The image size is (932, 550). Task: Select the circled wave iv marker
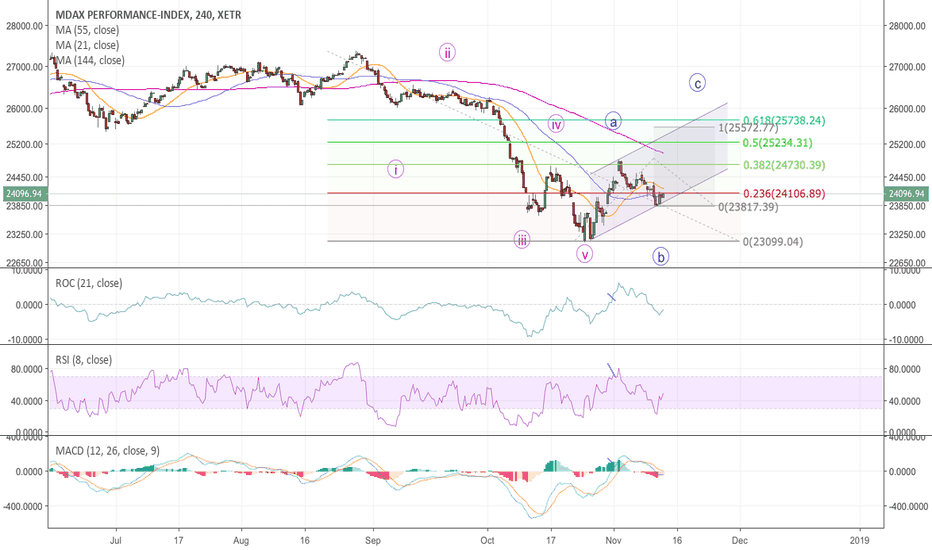pos(556,124)
